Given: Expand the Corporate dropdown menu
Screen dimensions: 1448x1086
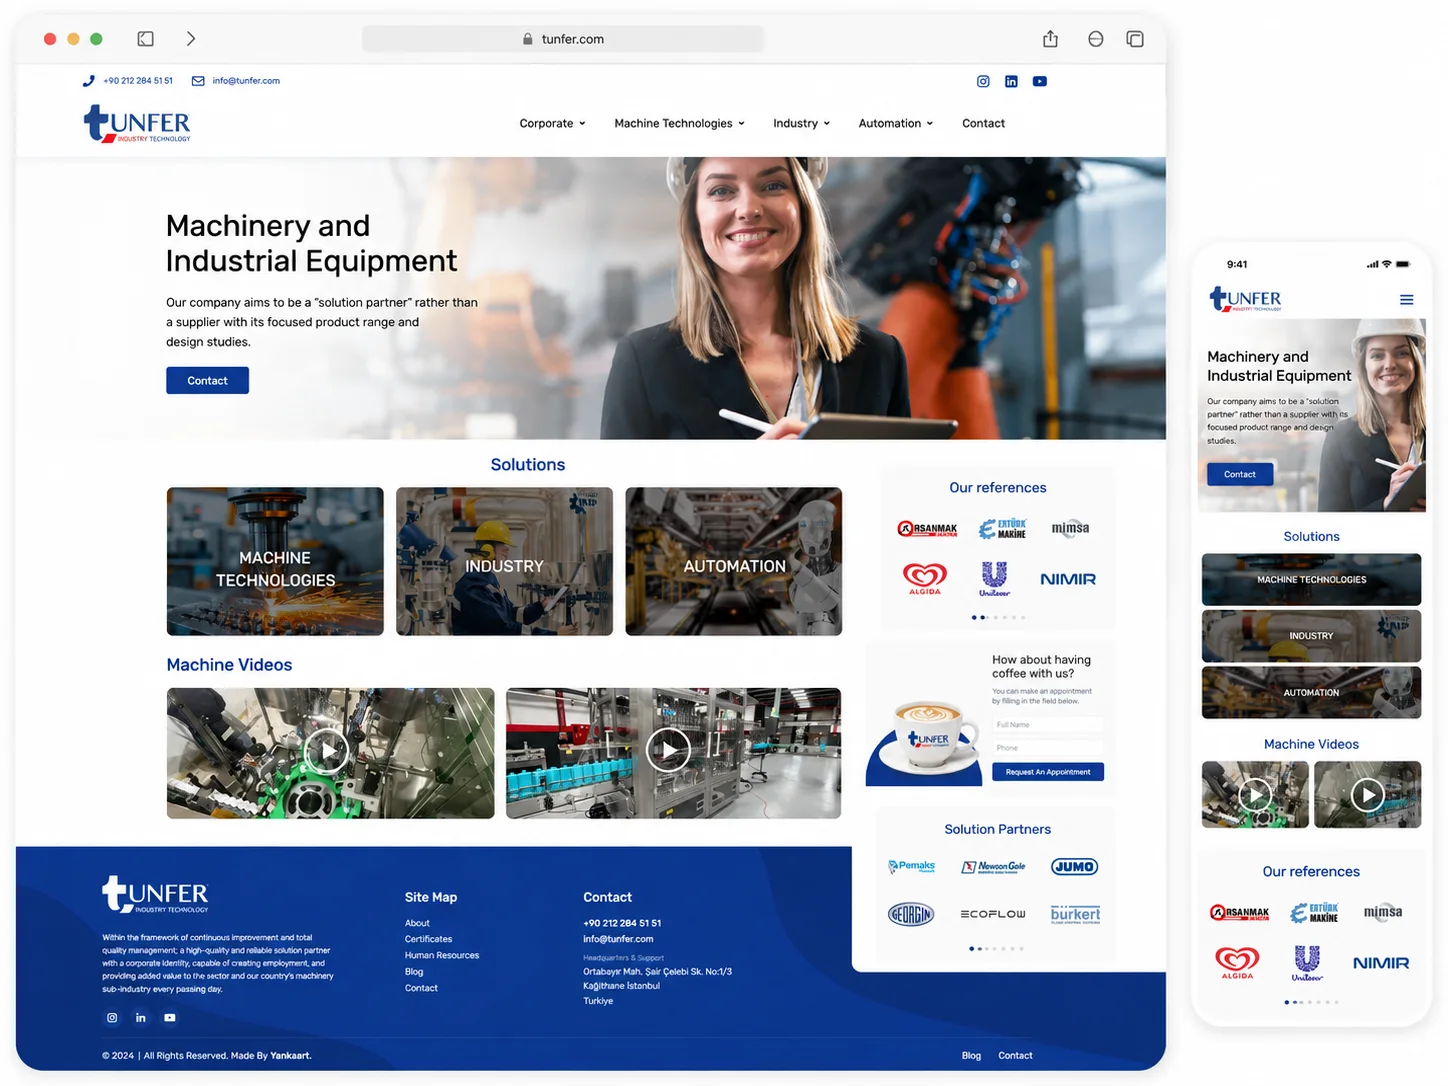Looking at the screenshot, I should tap(552, 124).
